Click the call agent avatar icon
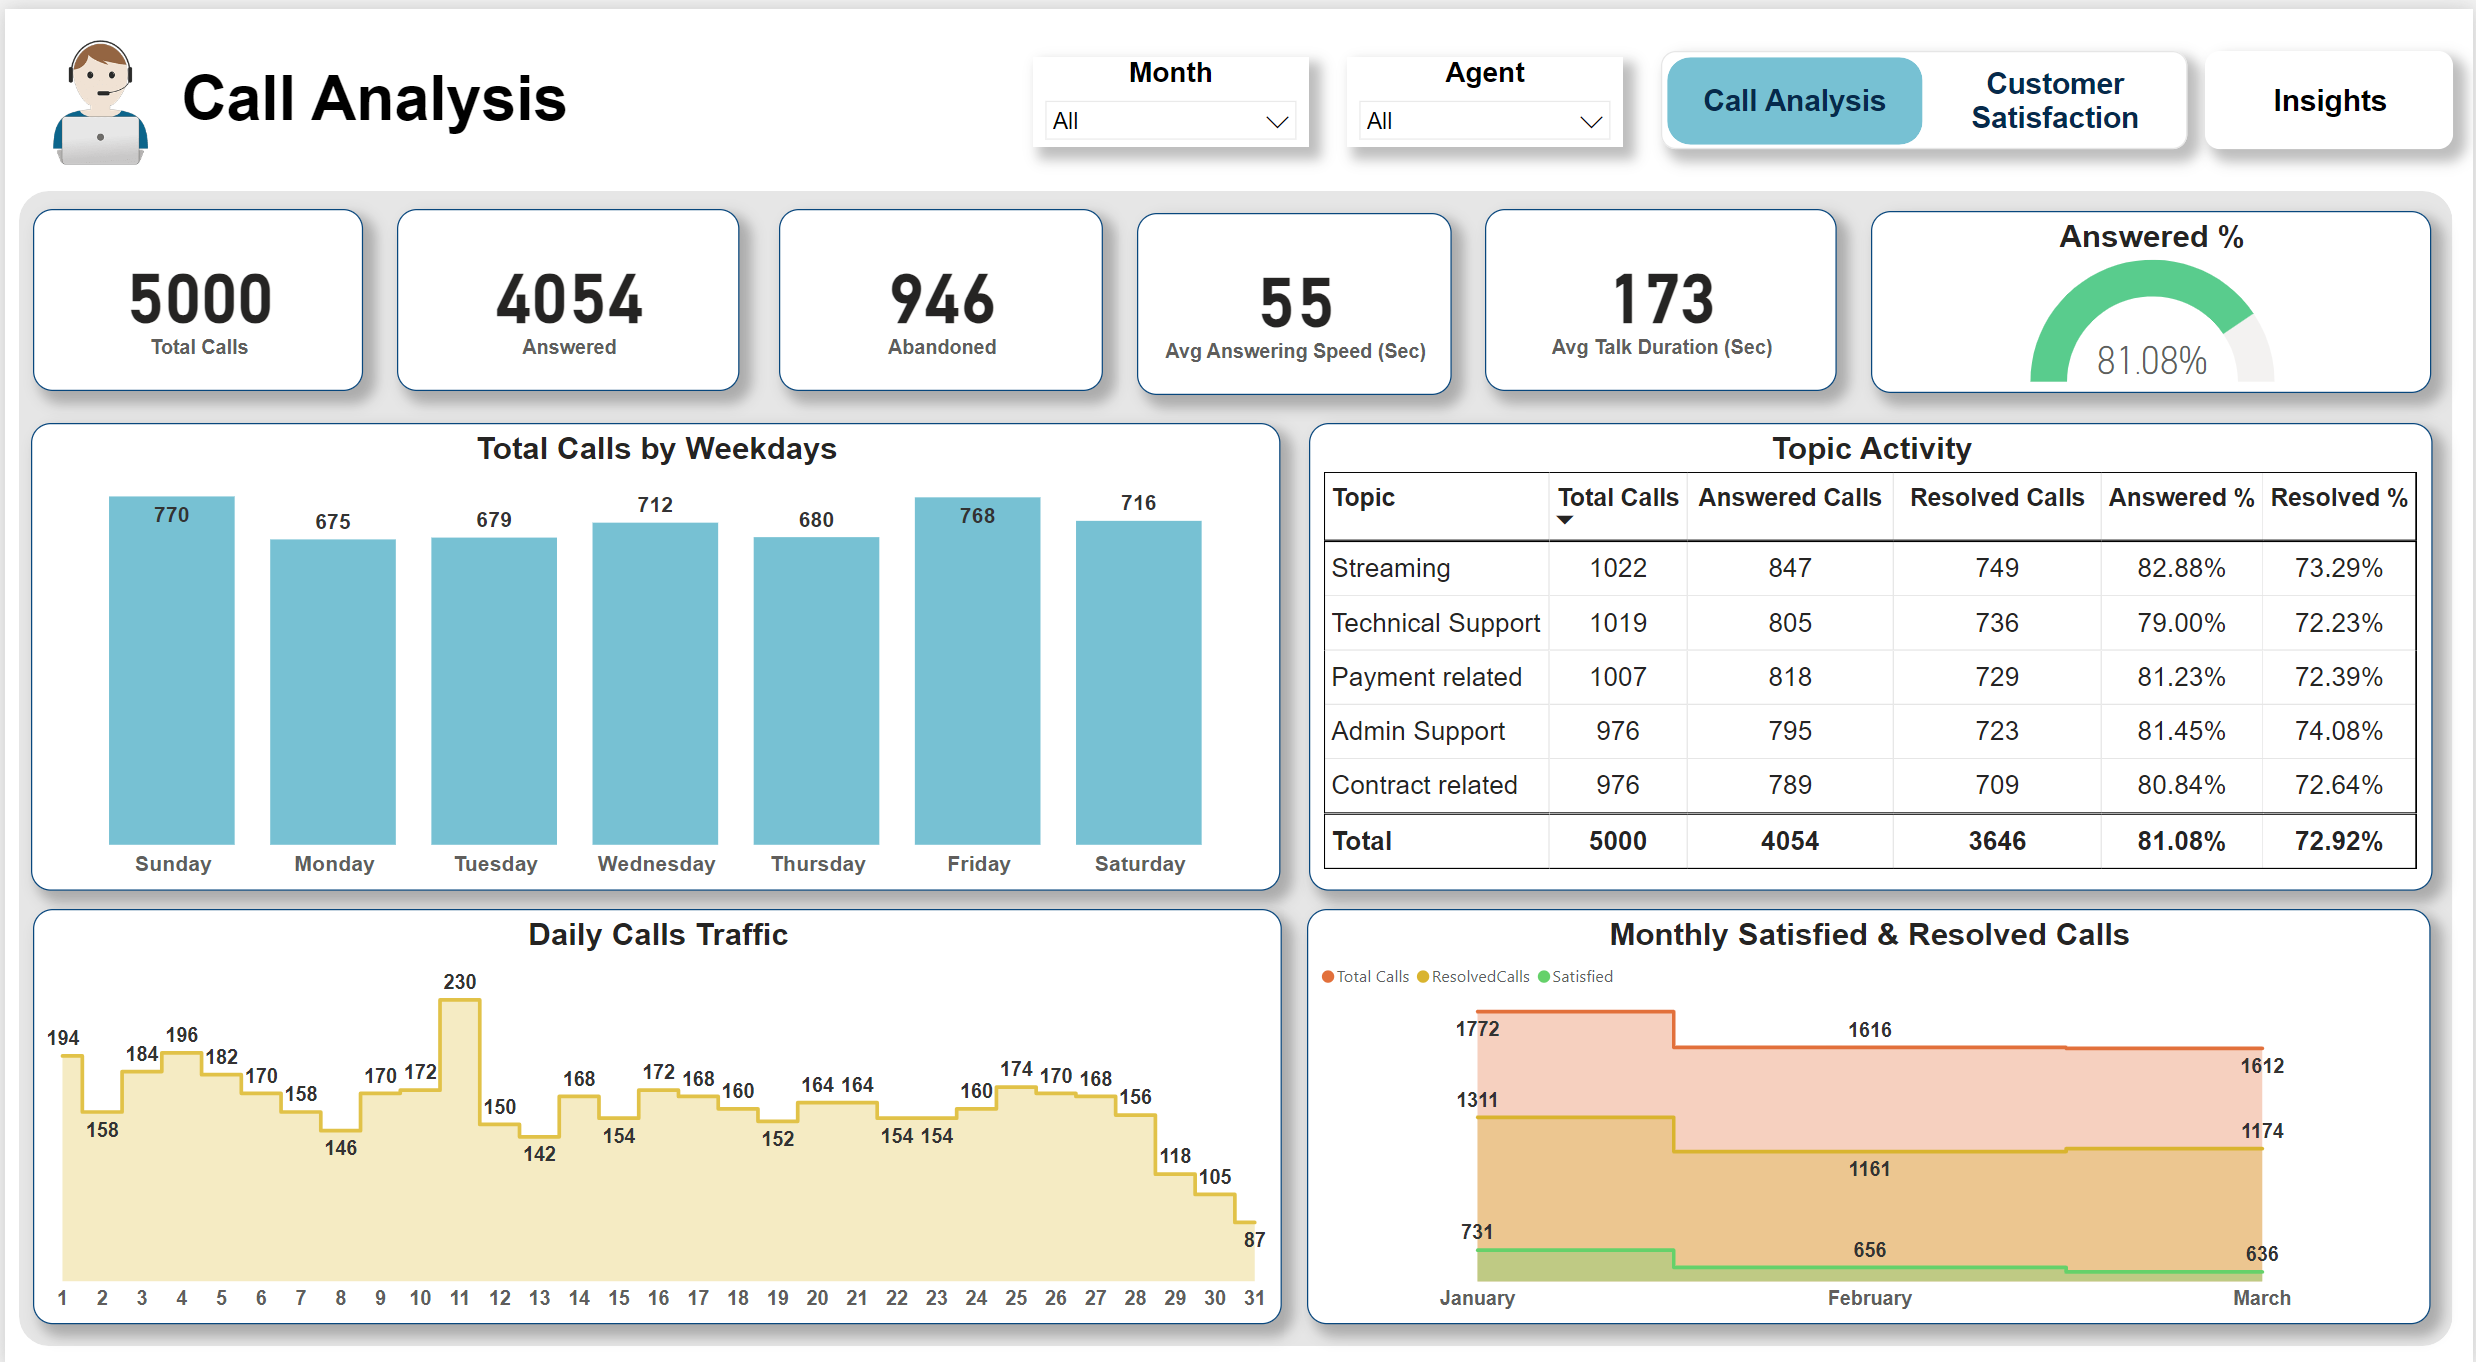2476x1362 pixels. (100, 103)
